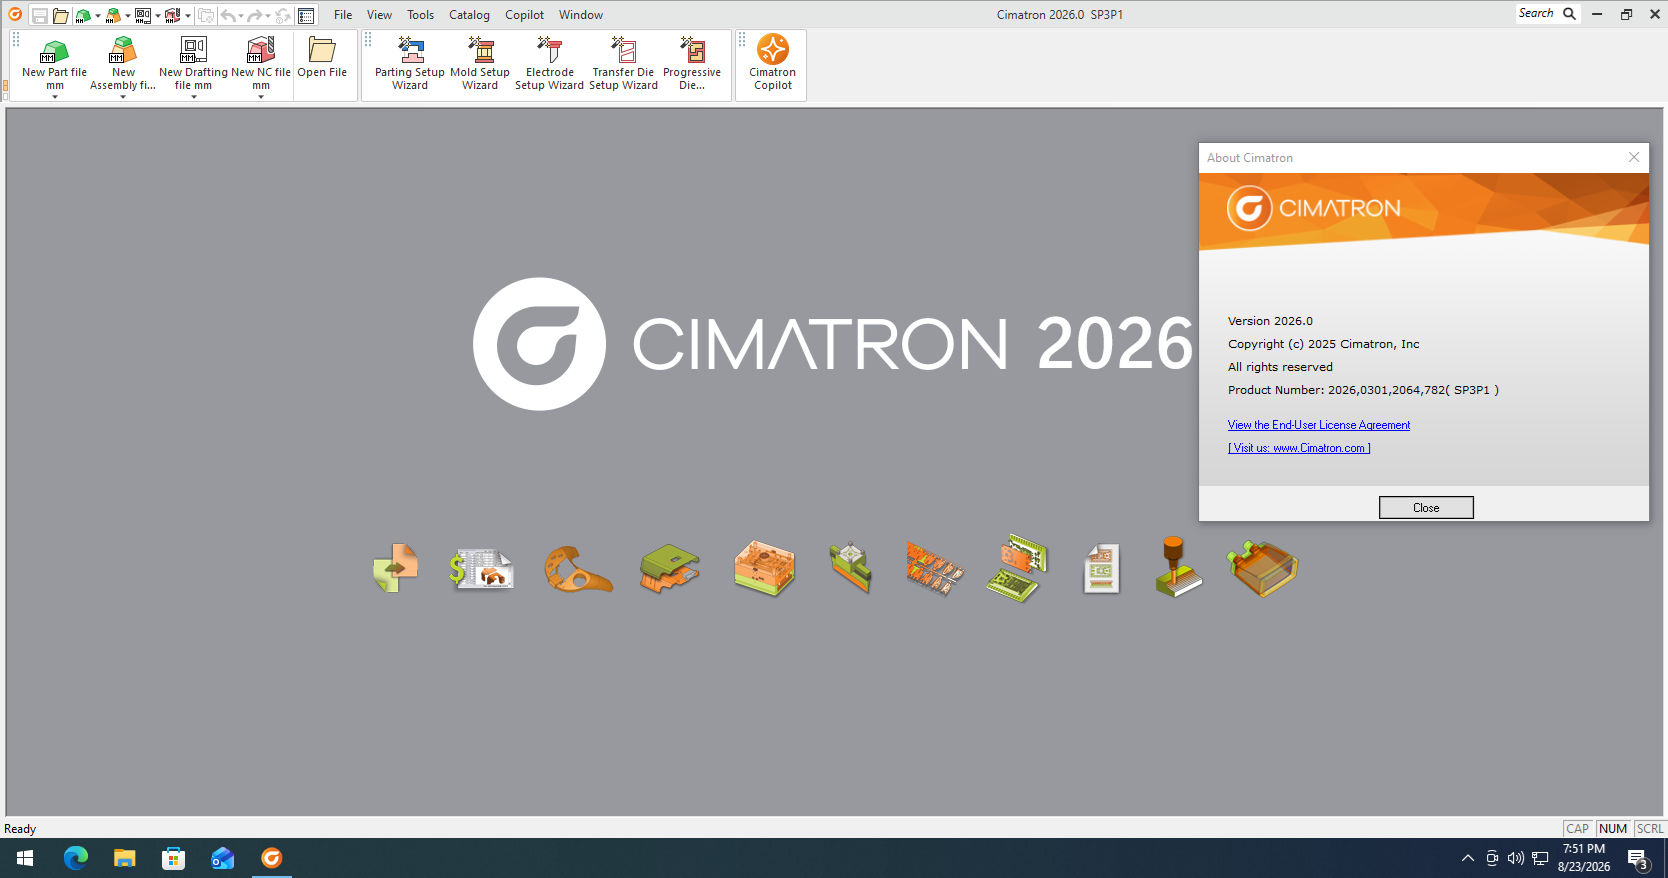Click the Close button in About Cimatron
1668x878 pixels.
click(x=1426, y=508)
